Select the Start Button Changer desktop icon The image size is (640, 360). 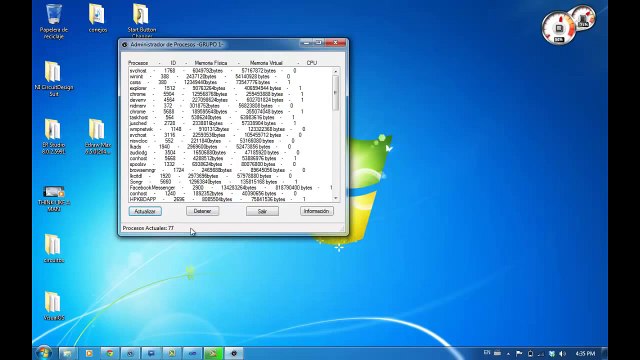(141, 21)
